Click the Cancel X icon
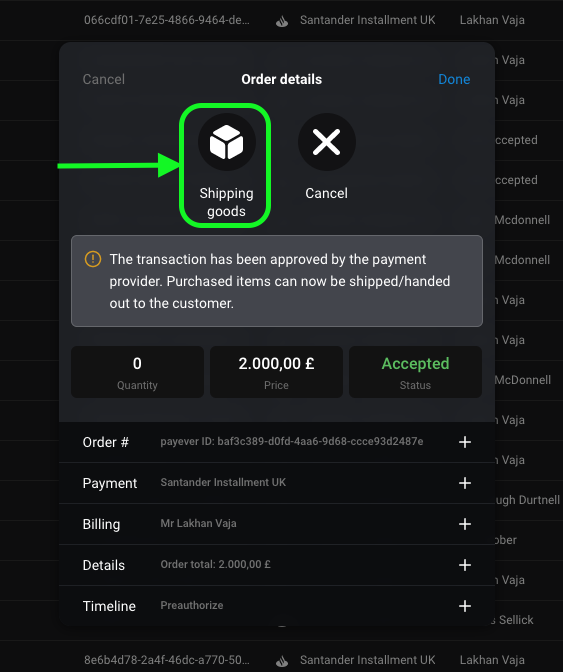 (x=326, y=142)
